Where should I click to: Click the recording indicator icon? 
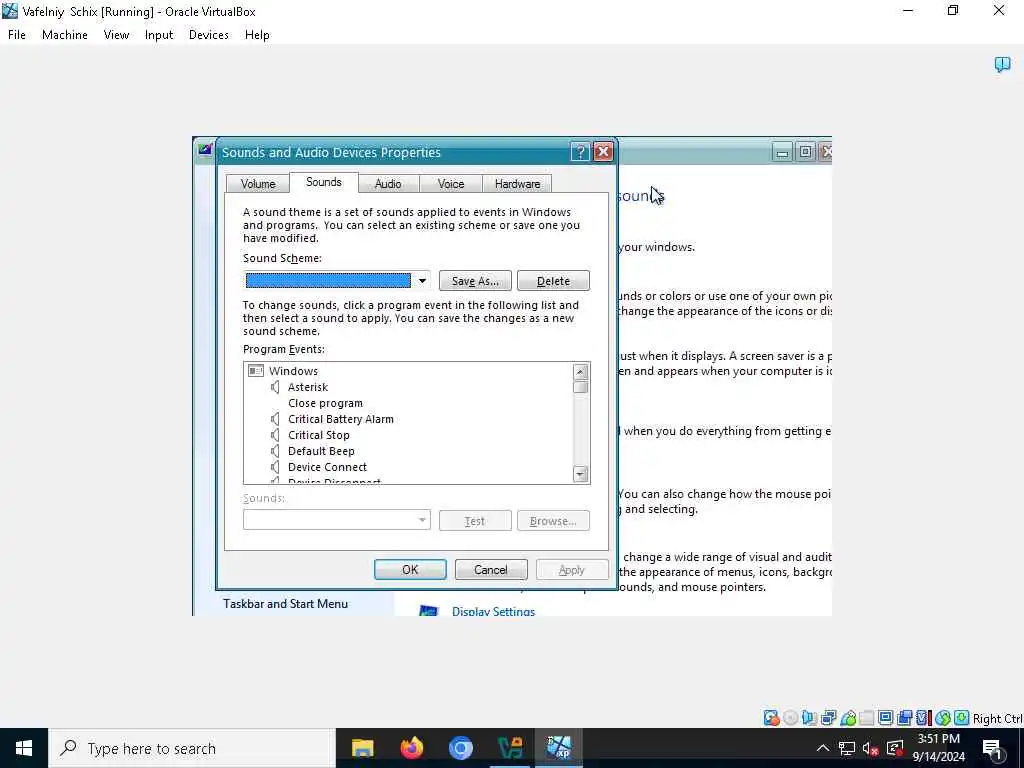904,718
